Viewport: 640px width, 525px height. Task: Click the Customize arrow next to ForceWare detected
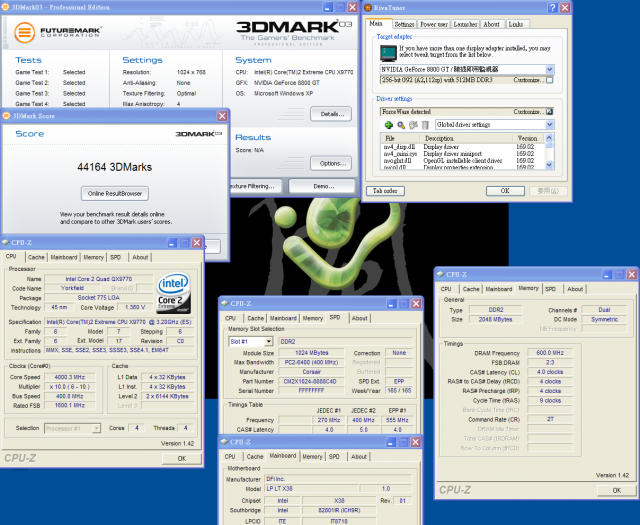click(549, 111)
